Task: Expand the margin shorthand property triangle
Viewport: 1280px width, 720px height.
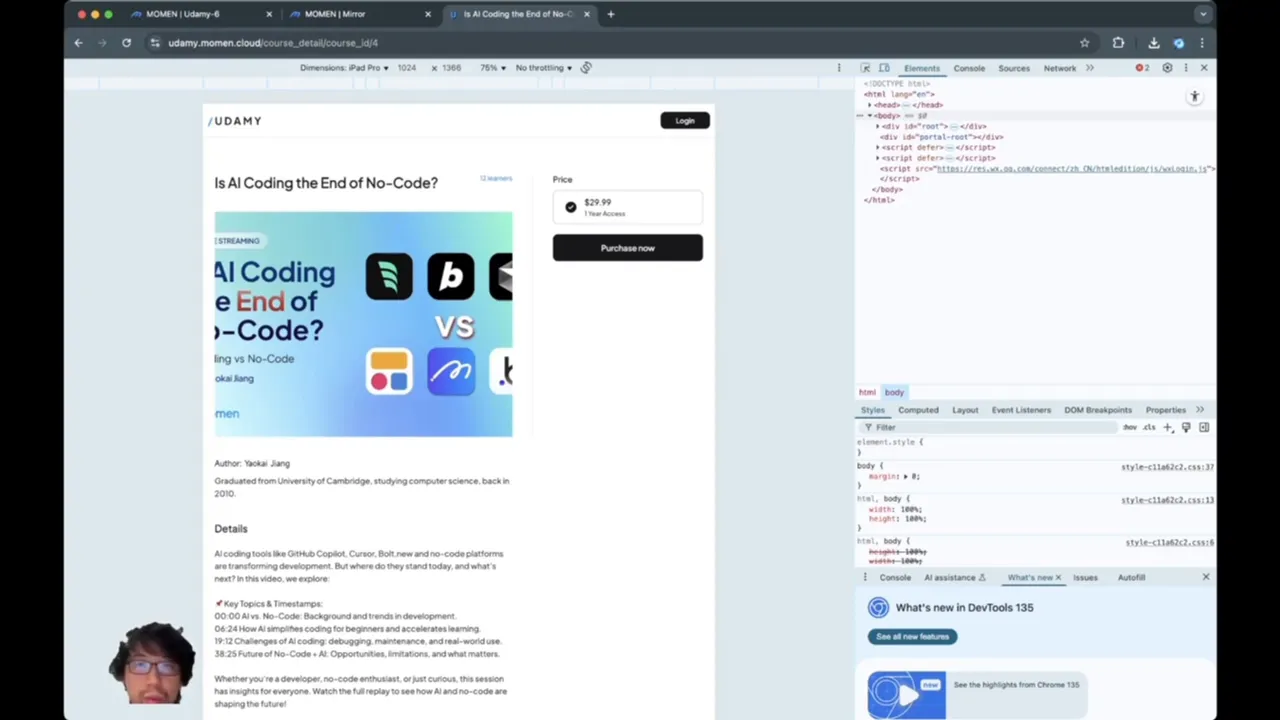Action: 905,477
